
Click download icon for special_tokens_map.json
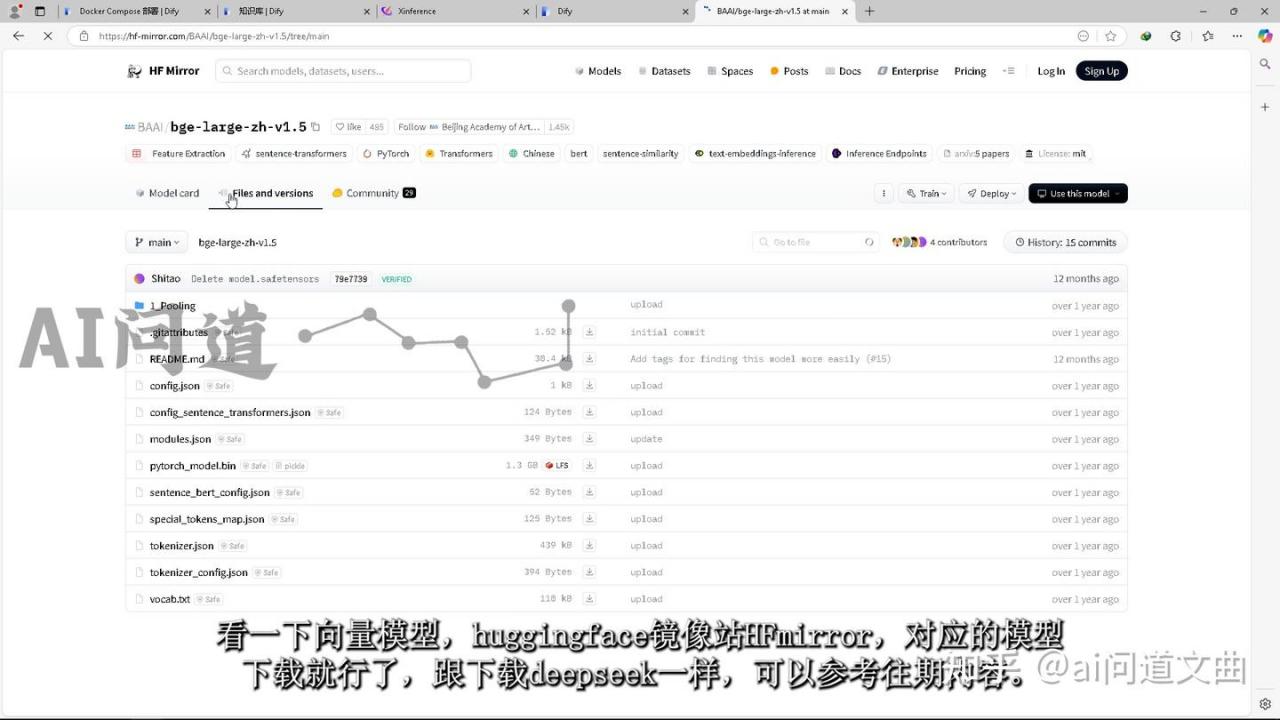coord(589,519)
